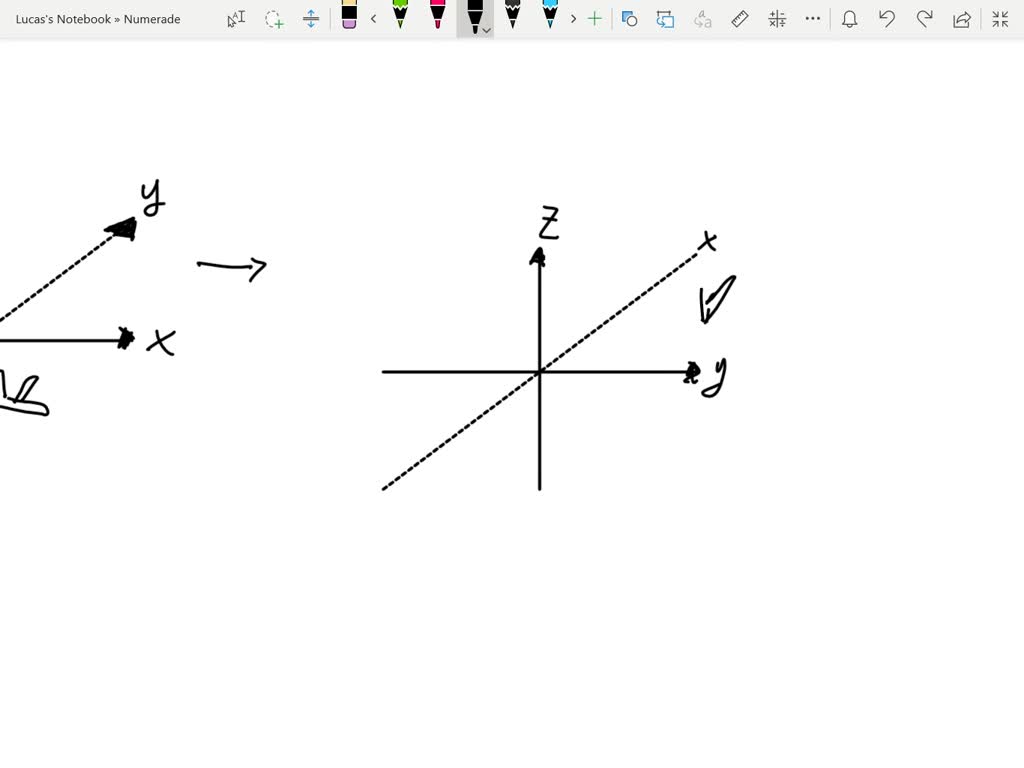Click the Ink to Text icon
The height and width of the screenshot is (768, 1024).
tap(703, 18)
